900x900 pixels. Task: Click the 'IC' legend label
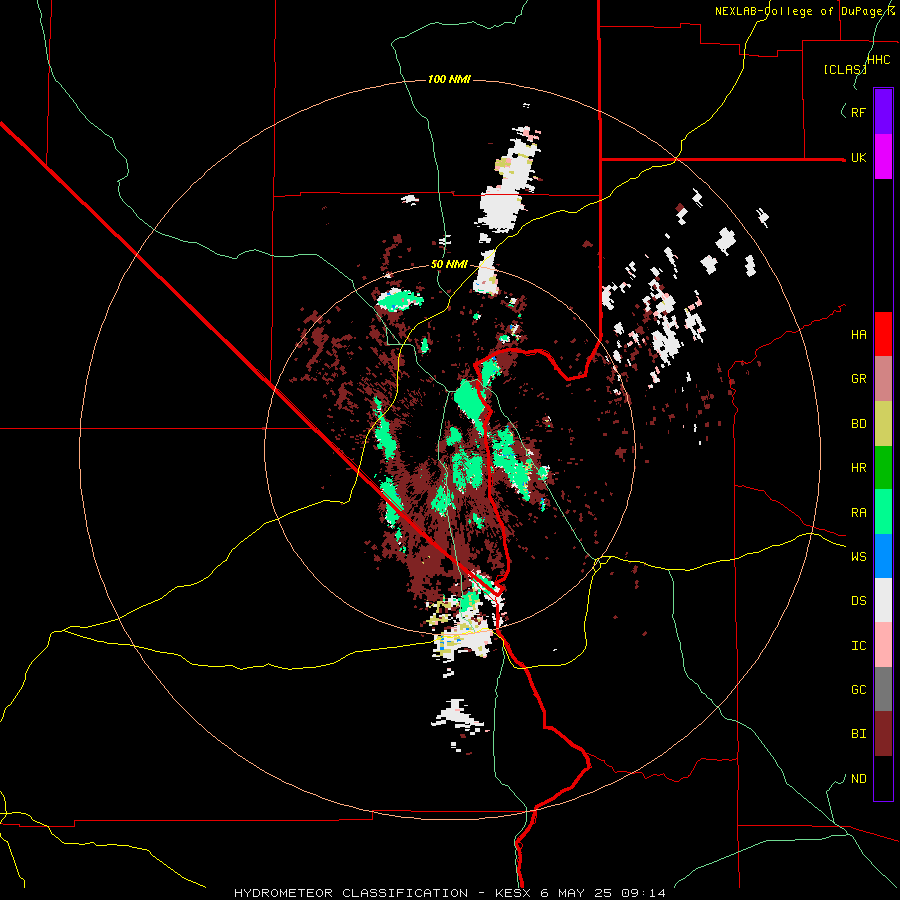[x=858, y=646]
